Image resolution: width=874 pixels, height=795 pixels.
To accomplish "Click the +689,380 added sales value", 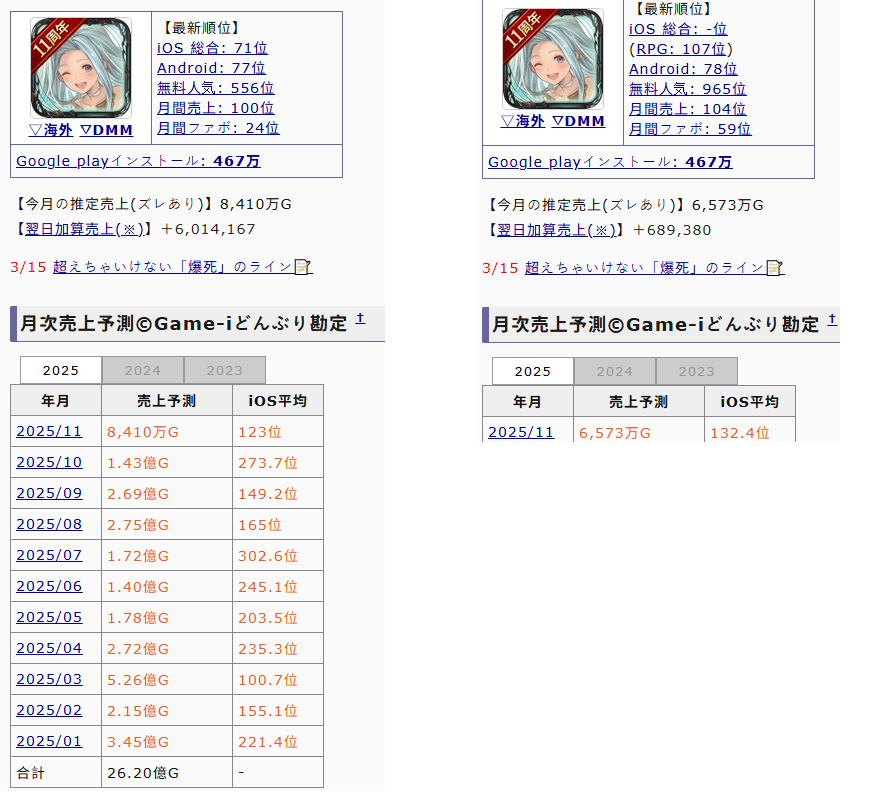I will pos(672,230).
